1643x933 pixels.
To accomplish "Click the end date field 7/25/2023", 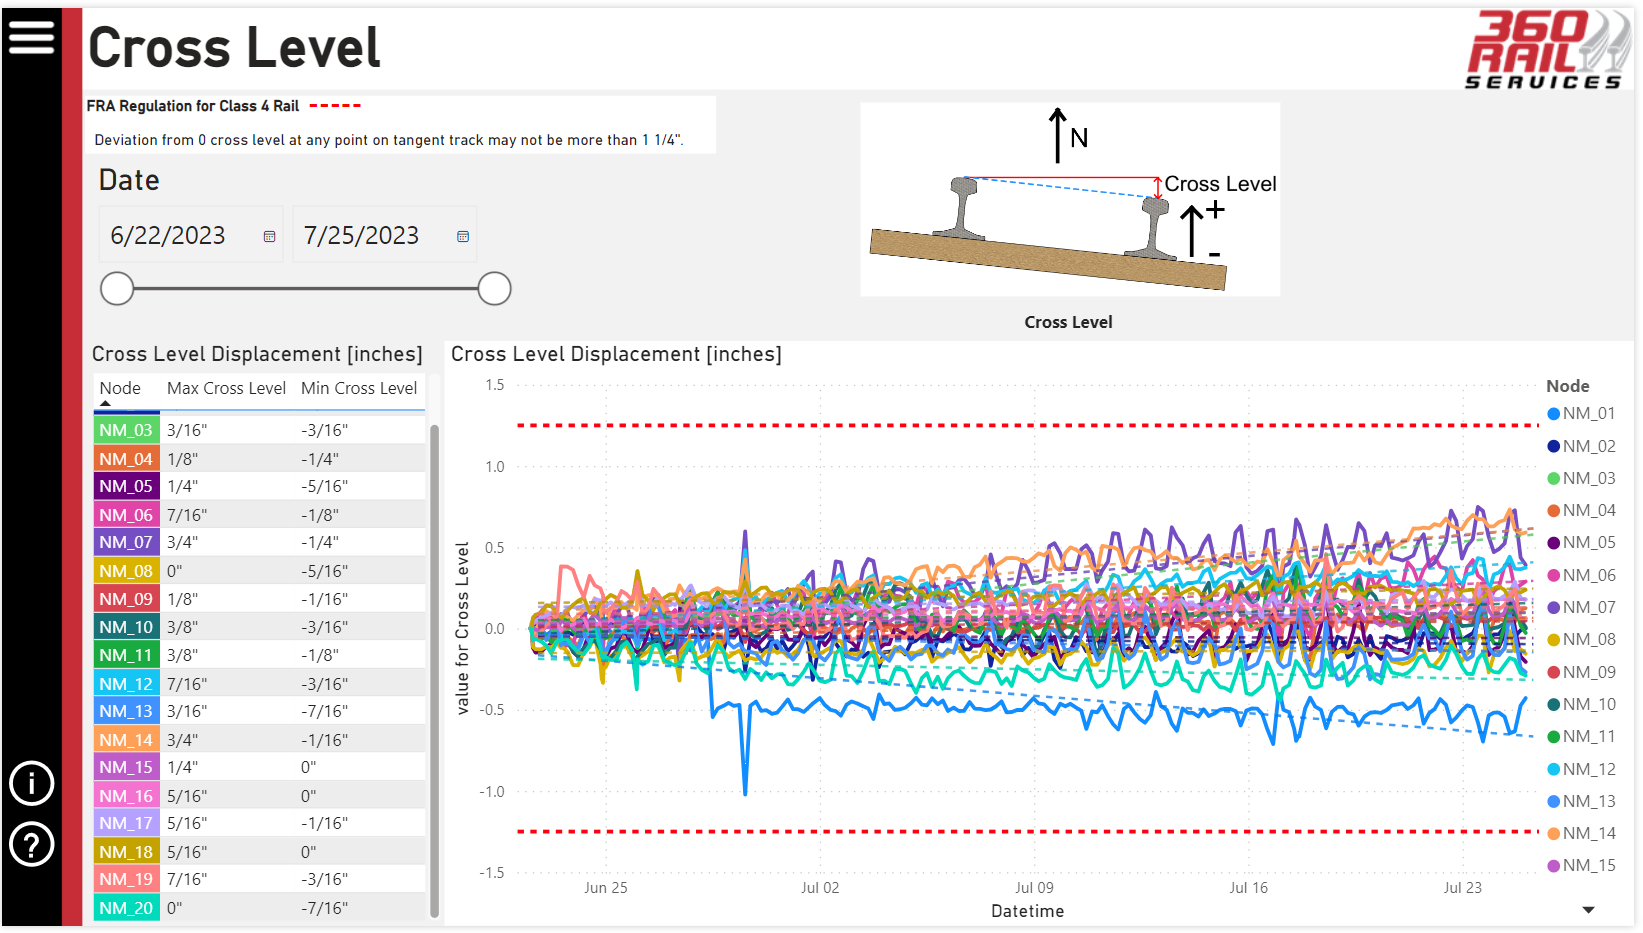I will 384,235.
